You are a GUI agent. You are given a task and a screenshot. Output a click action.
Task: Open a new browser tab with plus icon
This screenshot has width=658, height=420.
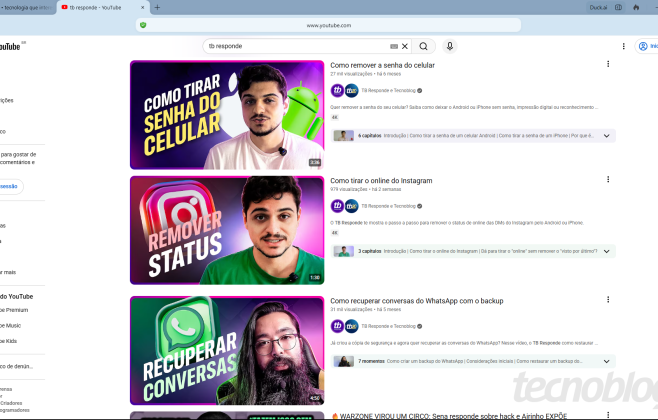point(157,7)
